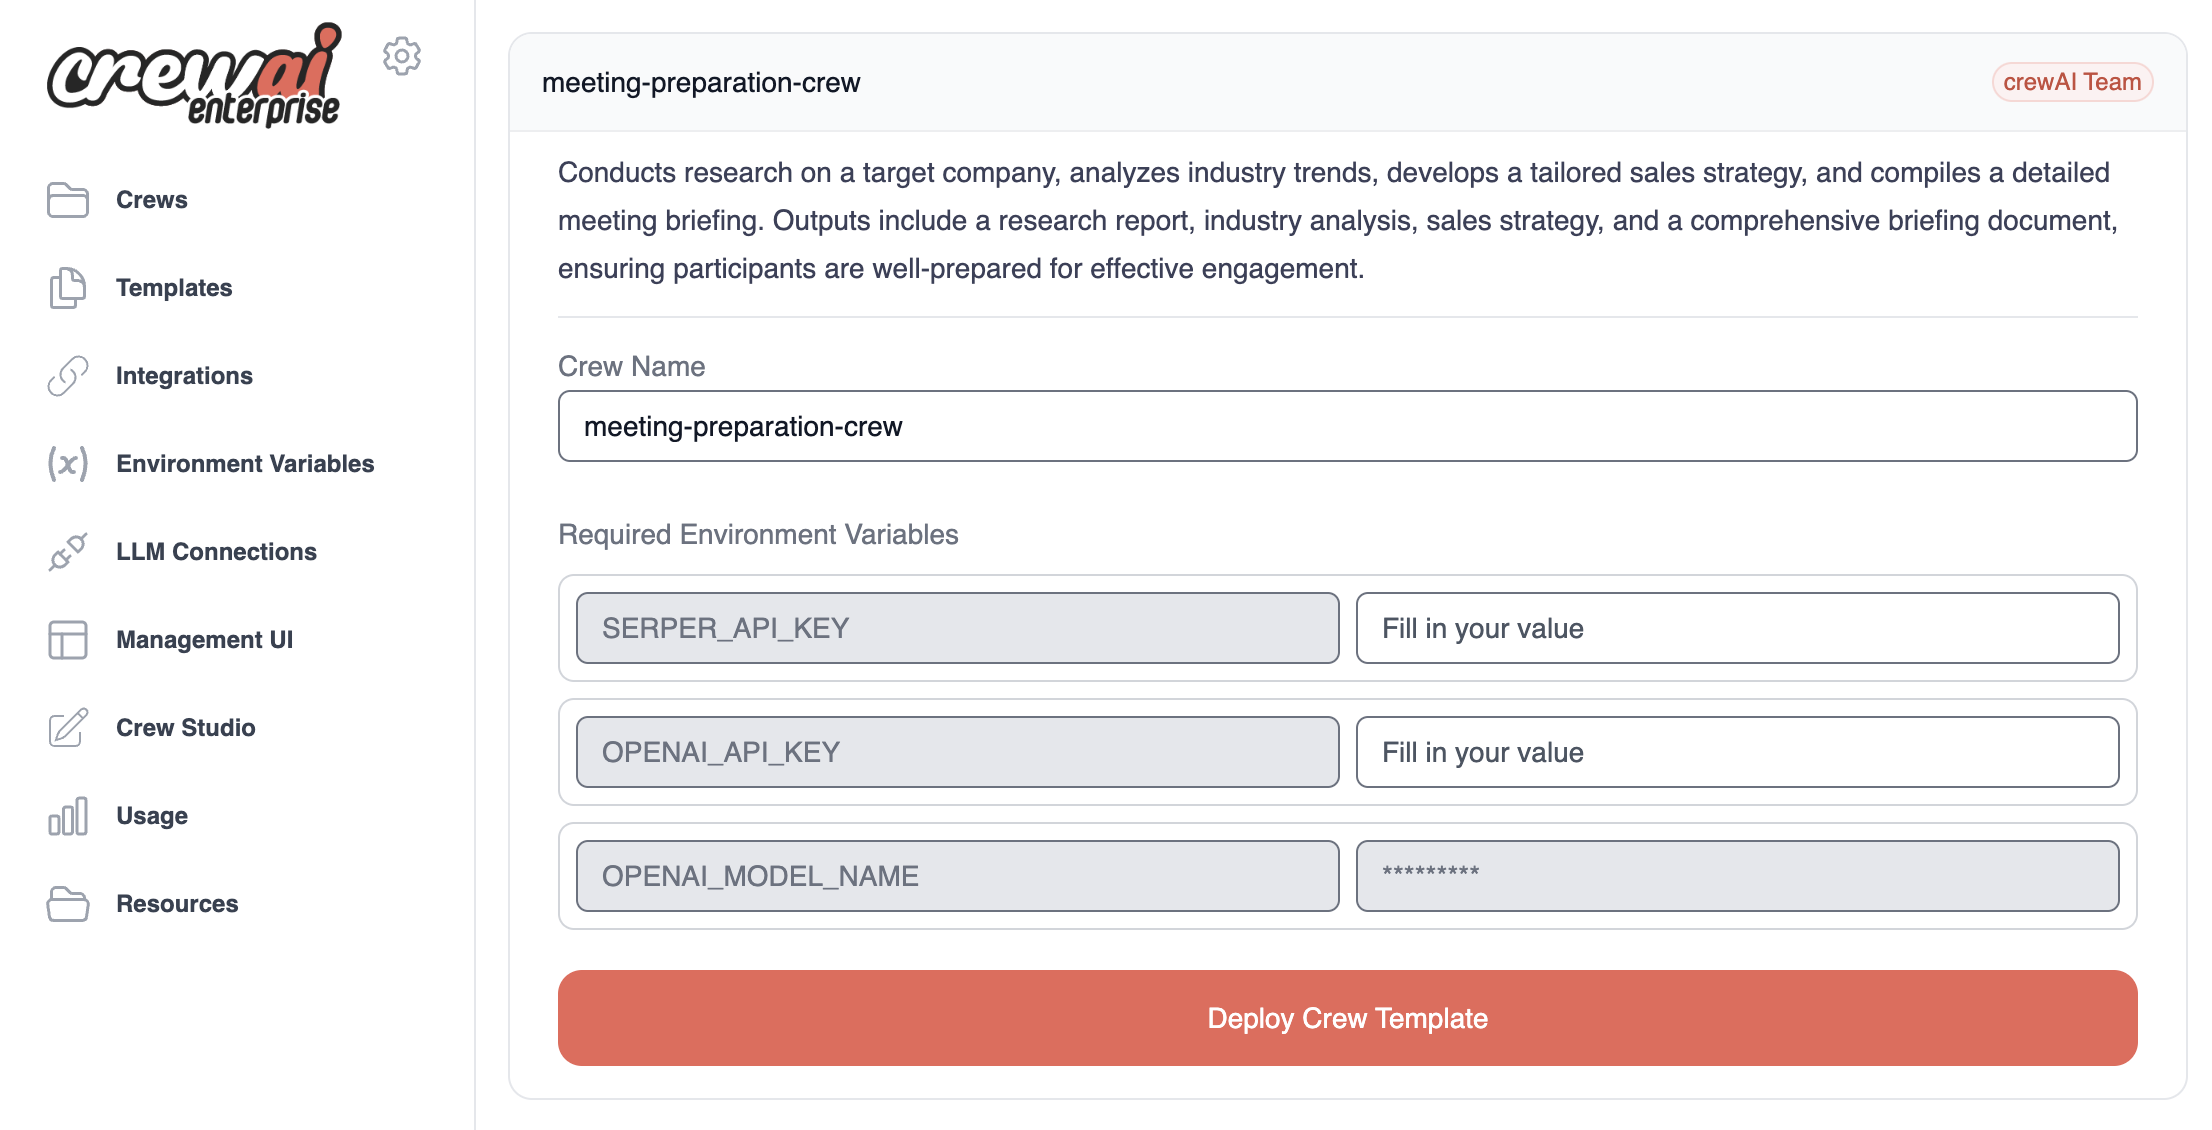Go to LLM Connections page

point(216,552)
